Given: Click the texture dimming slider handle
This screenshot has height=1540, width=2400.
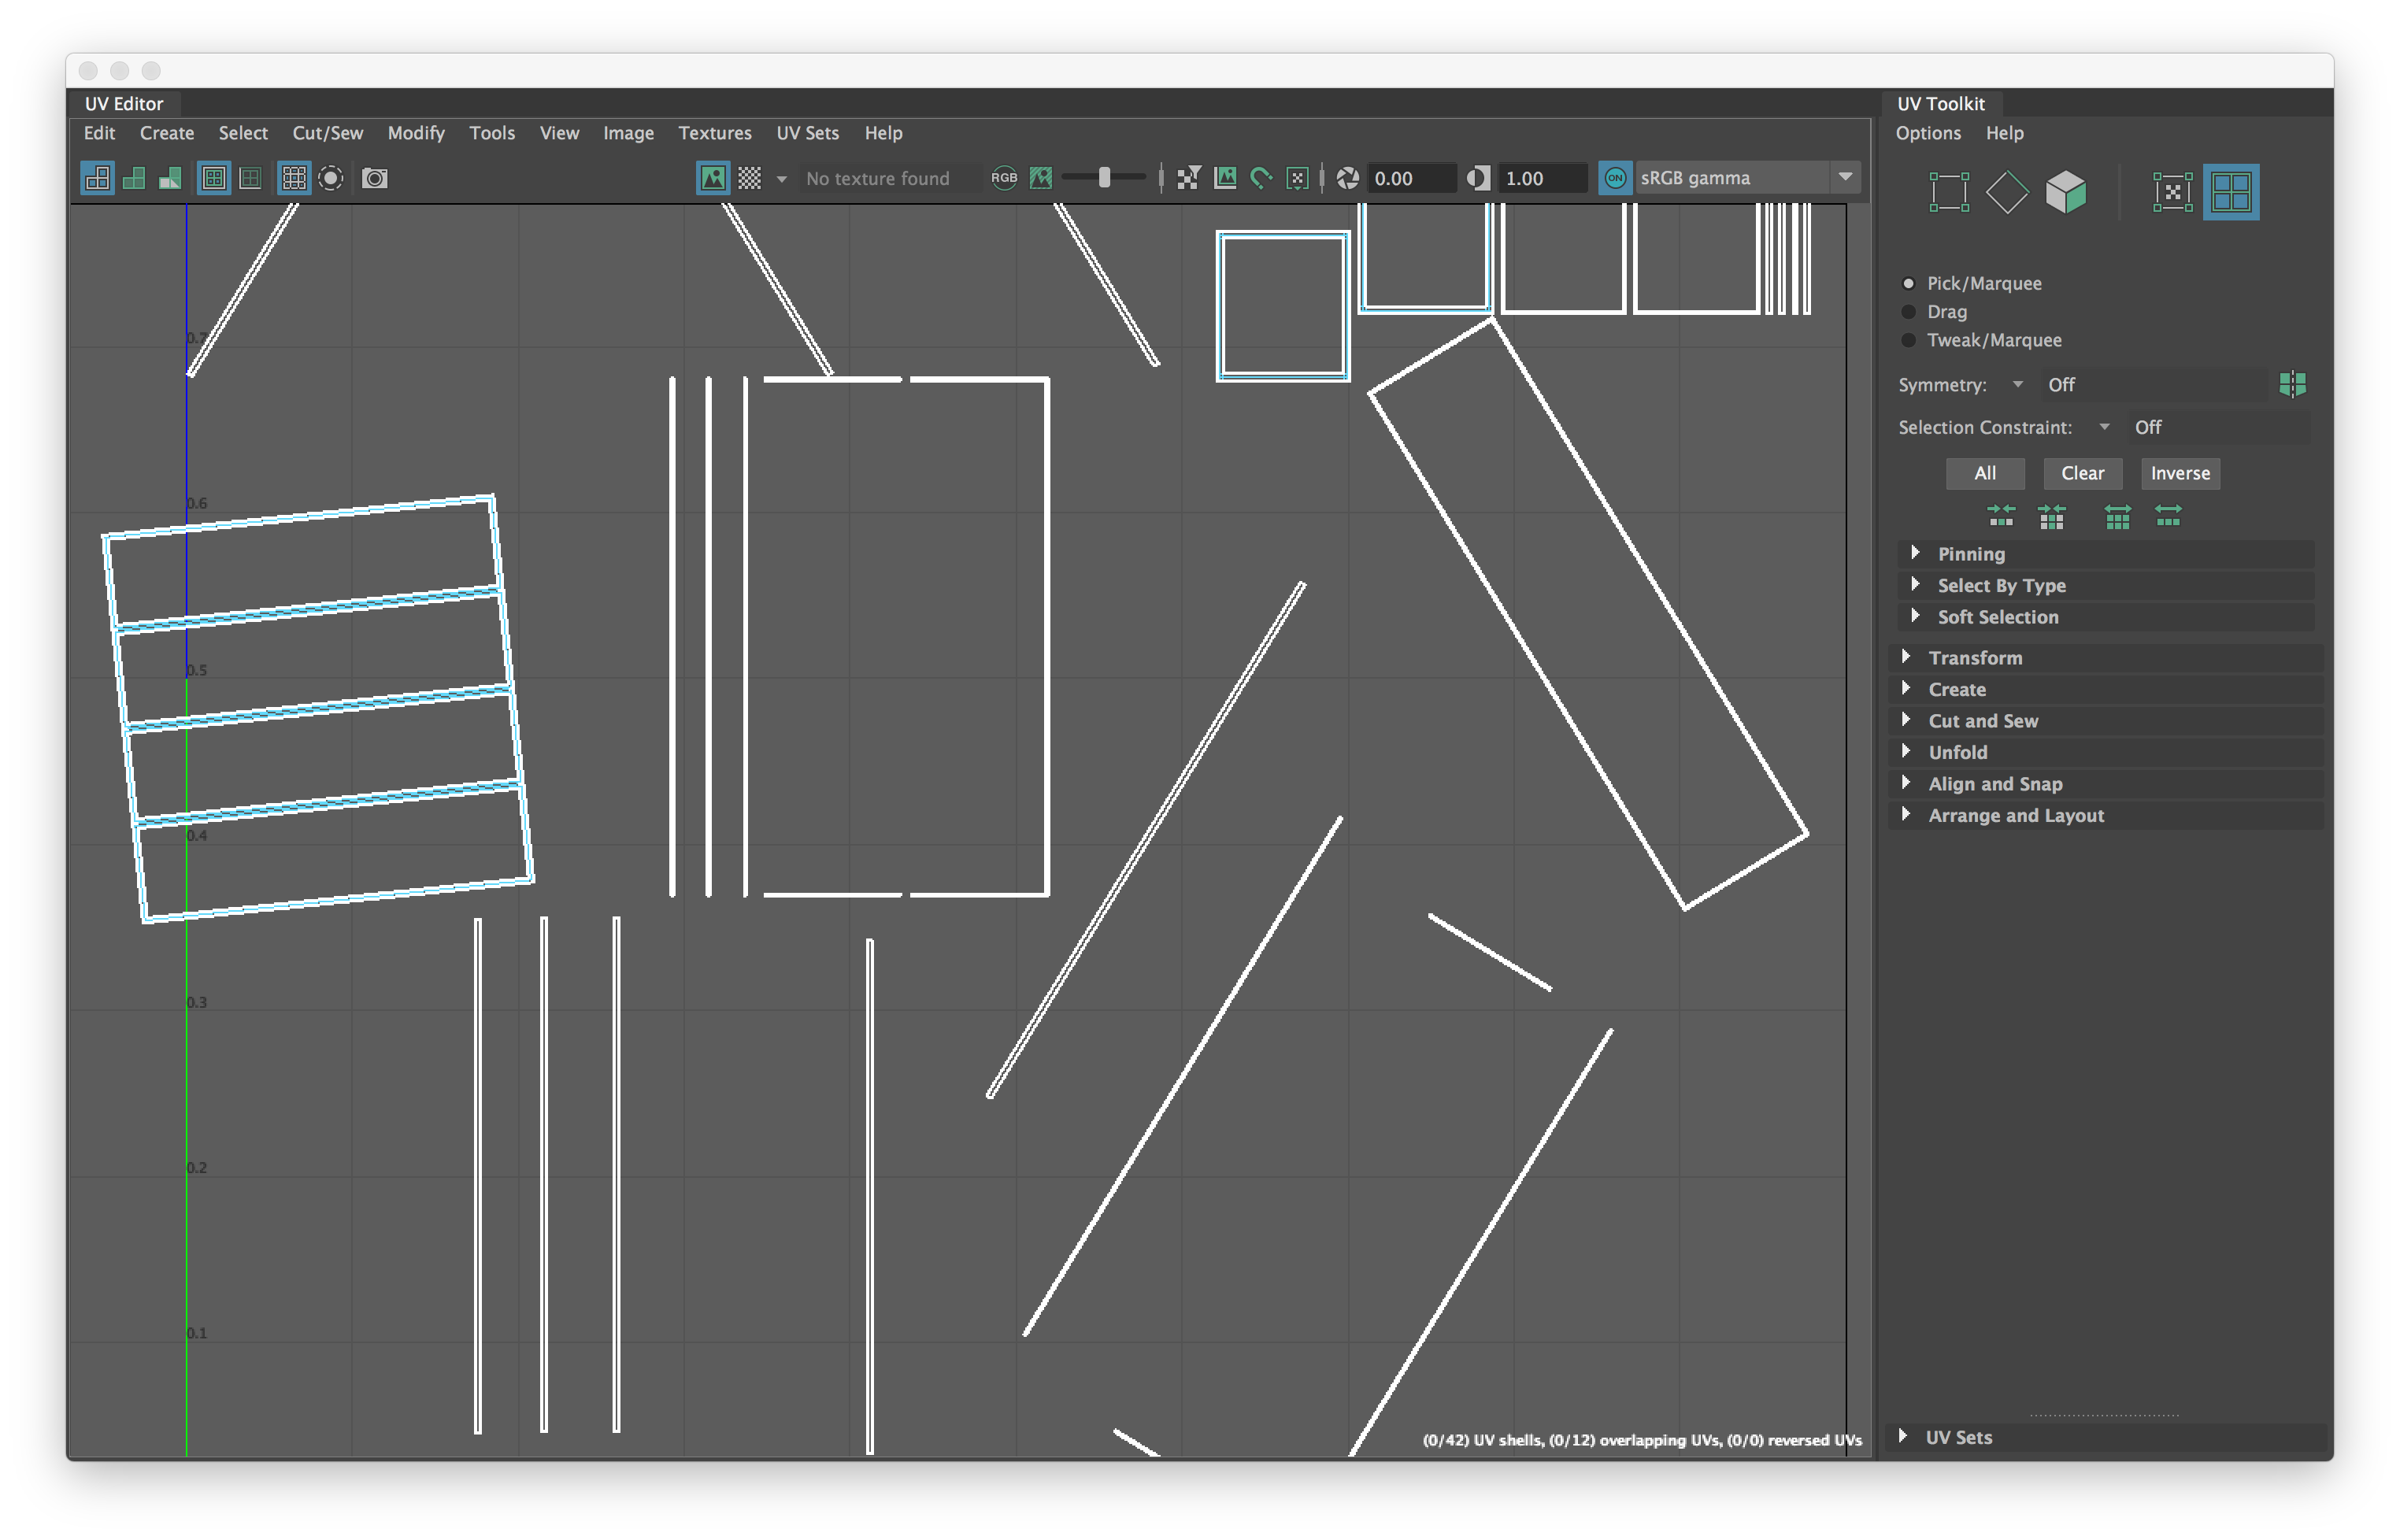Looking at the screenshot, I should coord(1104,177).
